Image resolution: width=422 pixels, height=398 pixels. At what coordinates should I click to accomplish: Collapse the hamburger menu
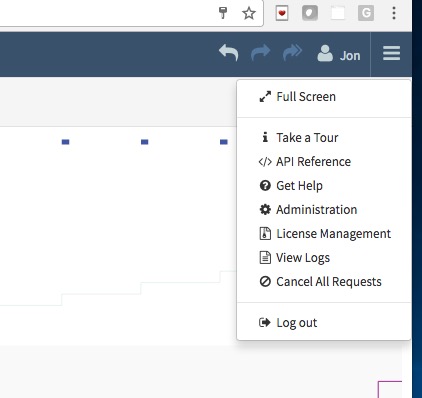pos(391,54)
